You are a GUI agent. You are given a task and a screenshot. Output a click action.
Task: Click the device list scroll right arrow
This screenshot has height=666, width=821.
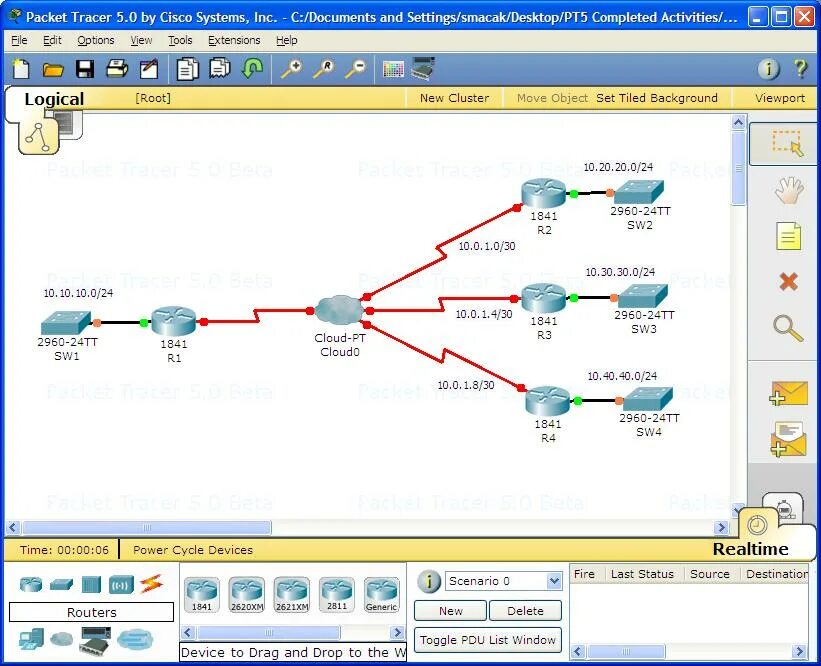pos(398,632)
